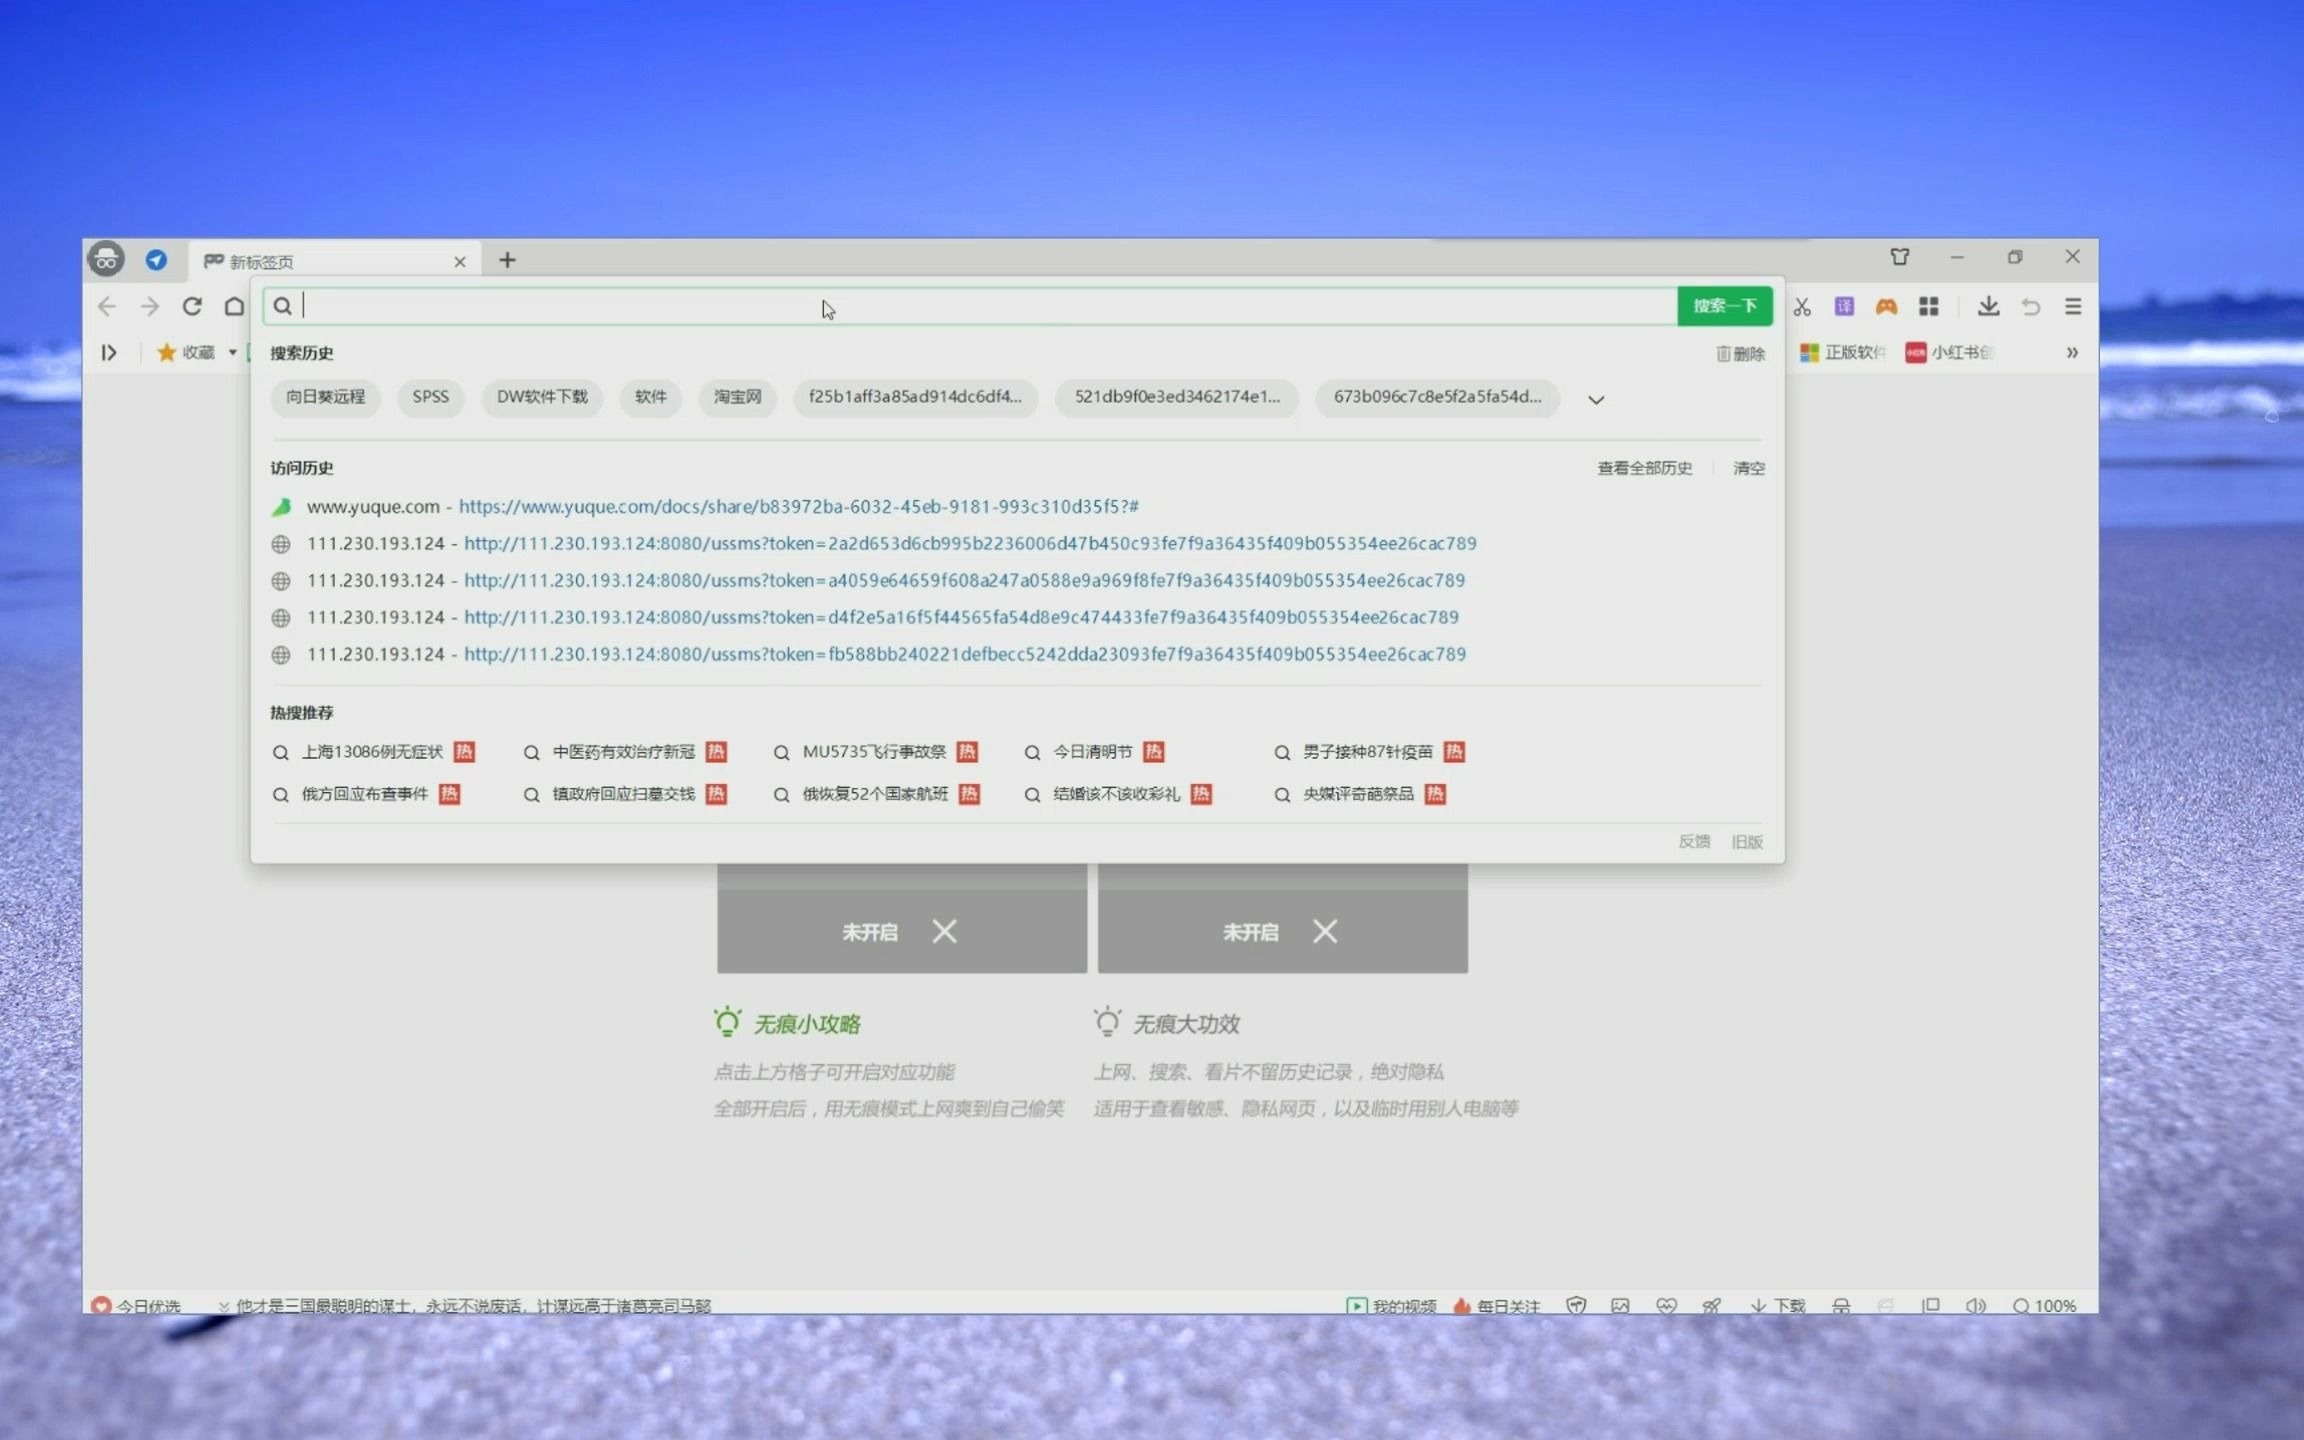The width and height of the screenshot is (2304, 1440).
Task: Expand more search history chevron
Action: [1596, 400]
